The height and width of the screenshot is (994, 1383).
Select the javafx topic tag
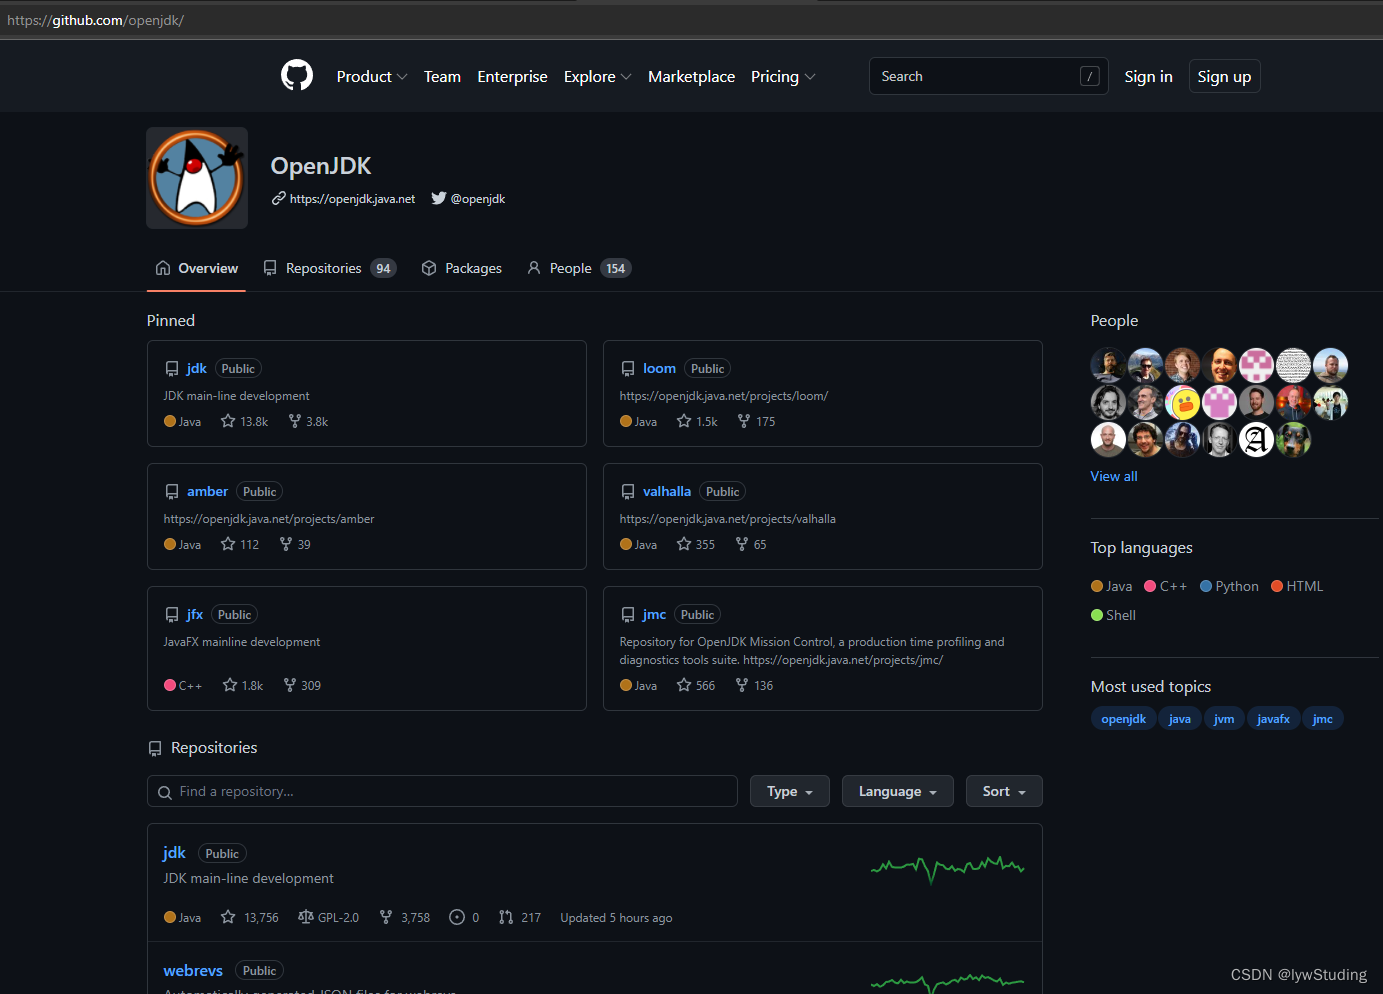click(1273, 719)
